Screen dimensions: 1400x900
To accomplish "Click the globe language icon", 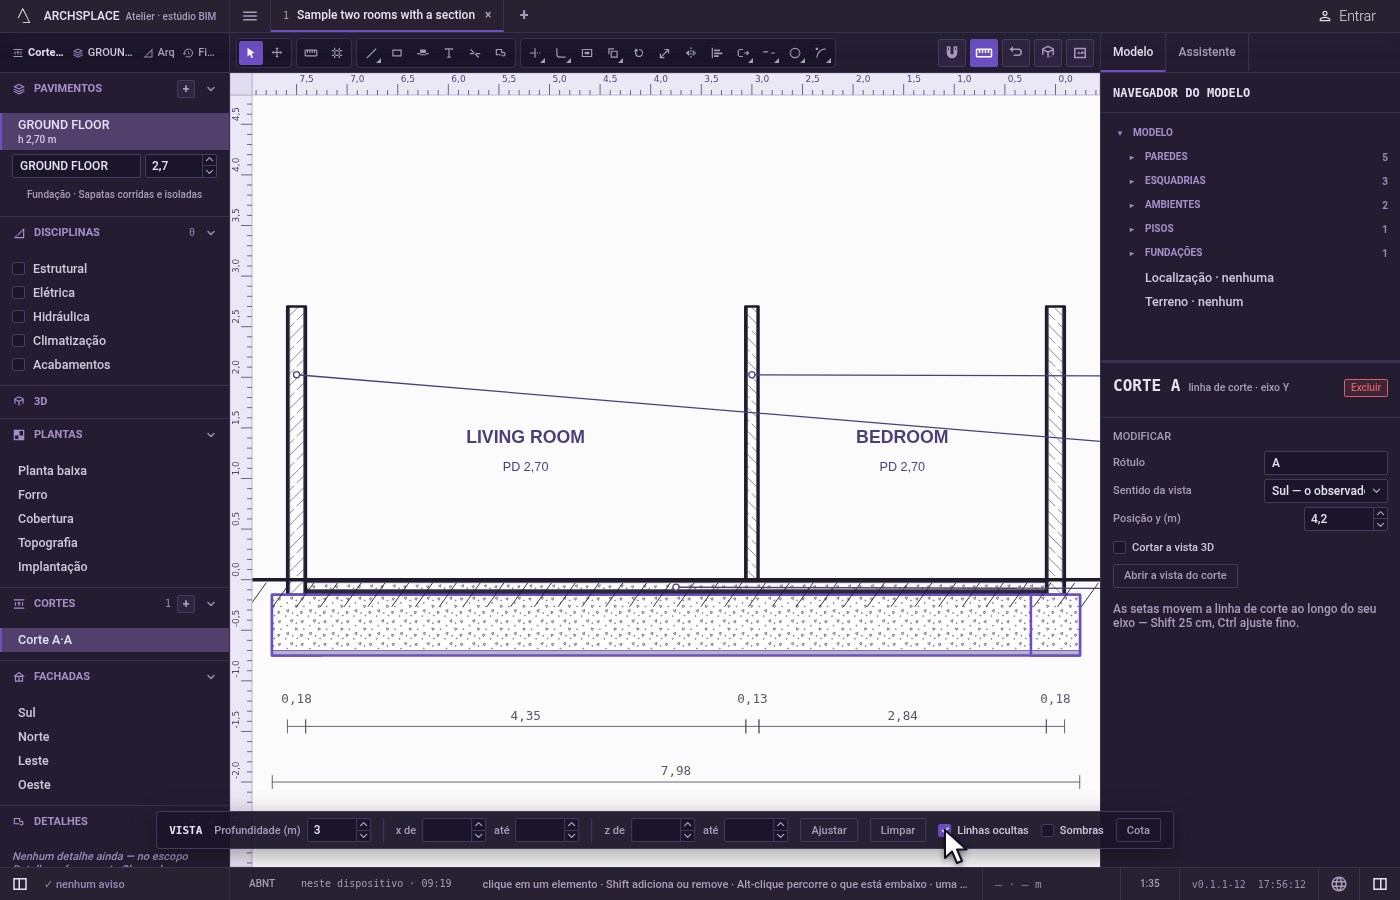I will click(1339, 884).
